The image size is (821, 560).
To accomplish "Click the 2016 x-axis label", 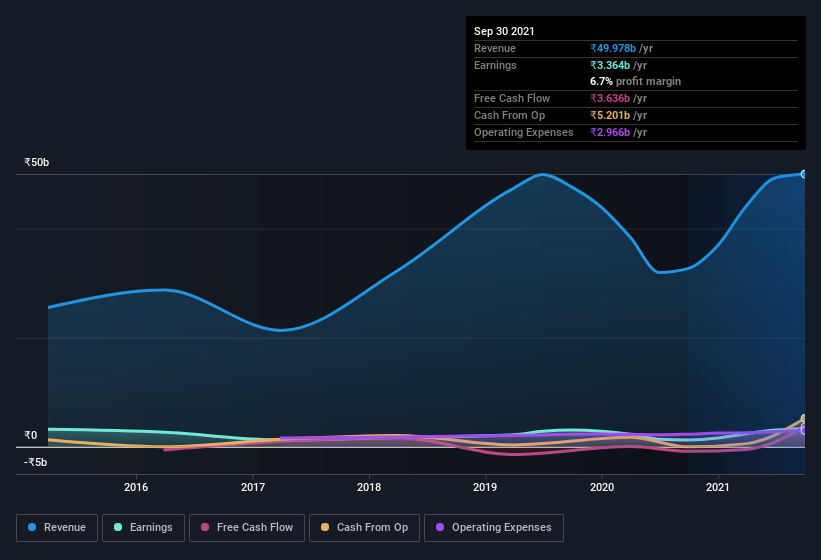I will [x=136, y=487].
